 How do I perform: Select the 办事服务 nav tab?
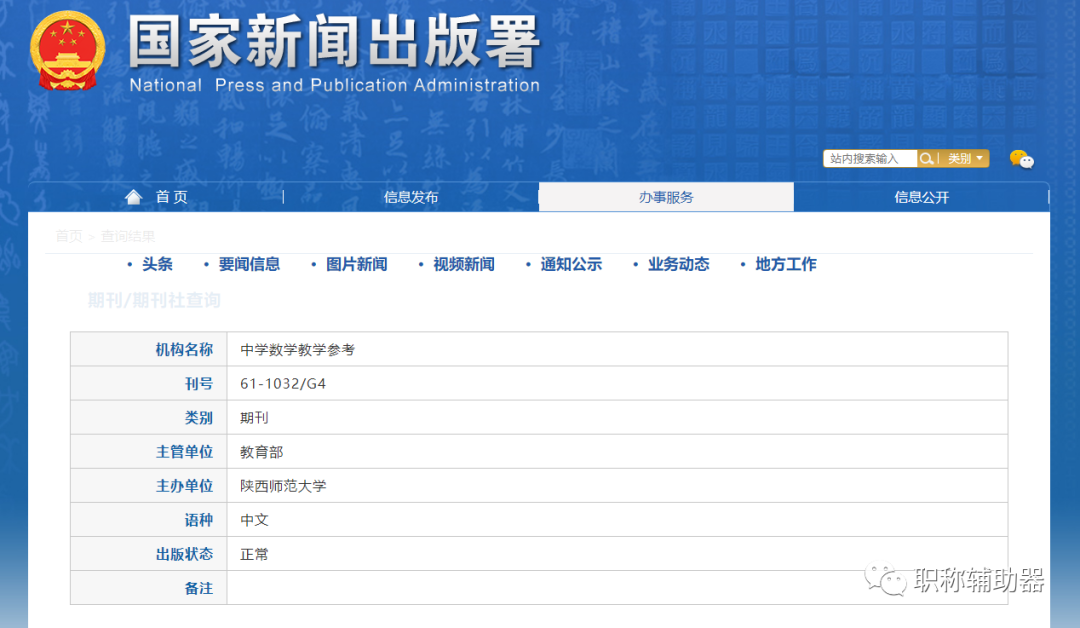[x=666, y=198]
